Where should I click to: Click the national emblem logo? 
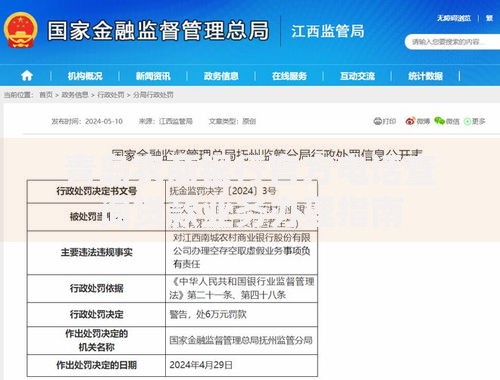tap(21, 30)
